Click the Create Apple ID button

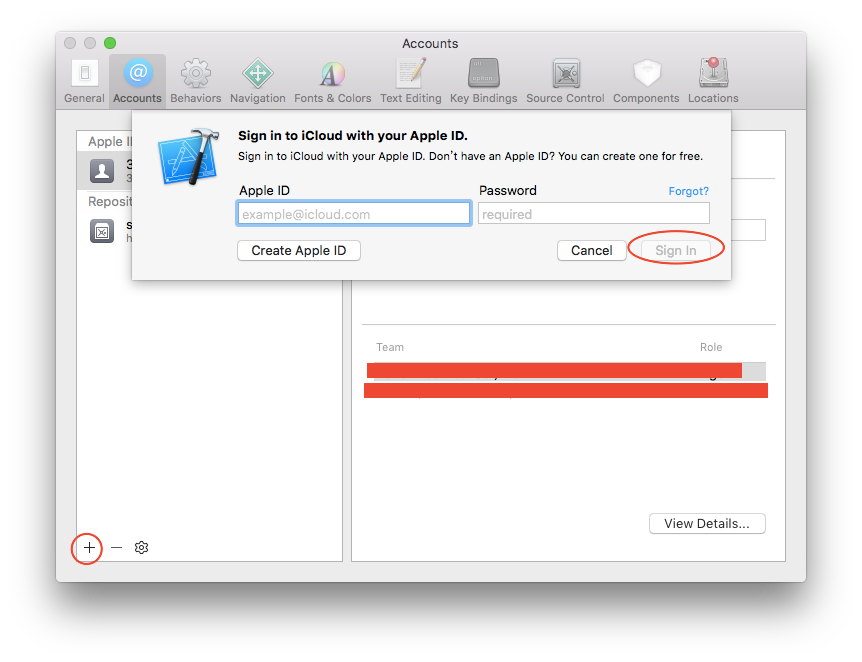tap(298, 250)
